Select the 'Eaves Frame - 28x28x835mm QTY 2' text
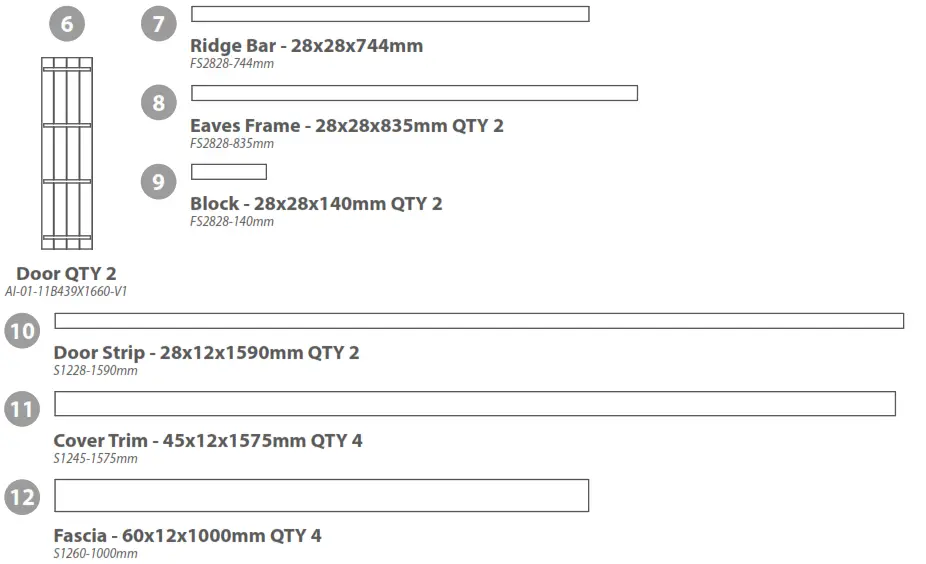The height and width of the screenshot is (564, 926). (346, 126)
